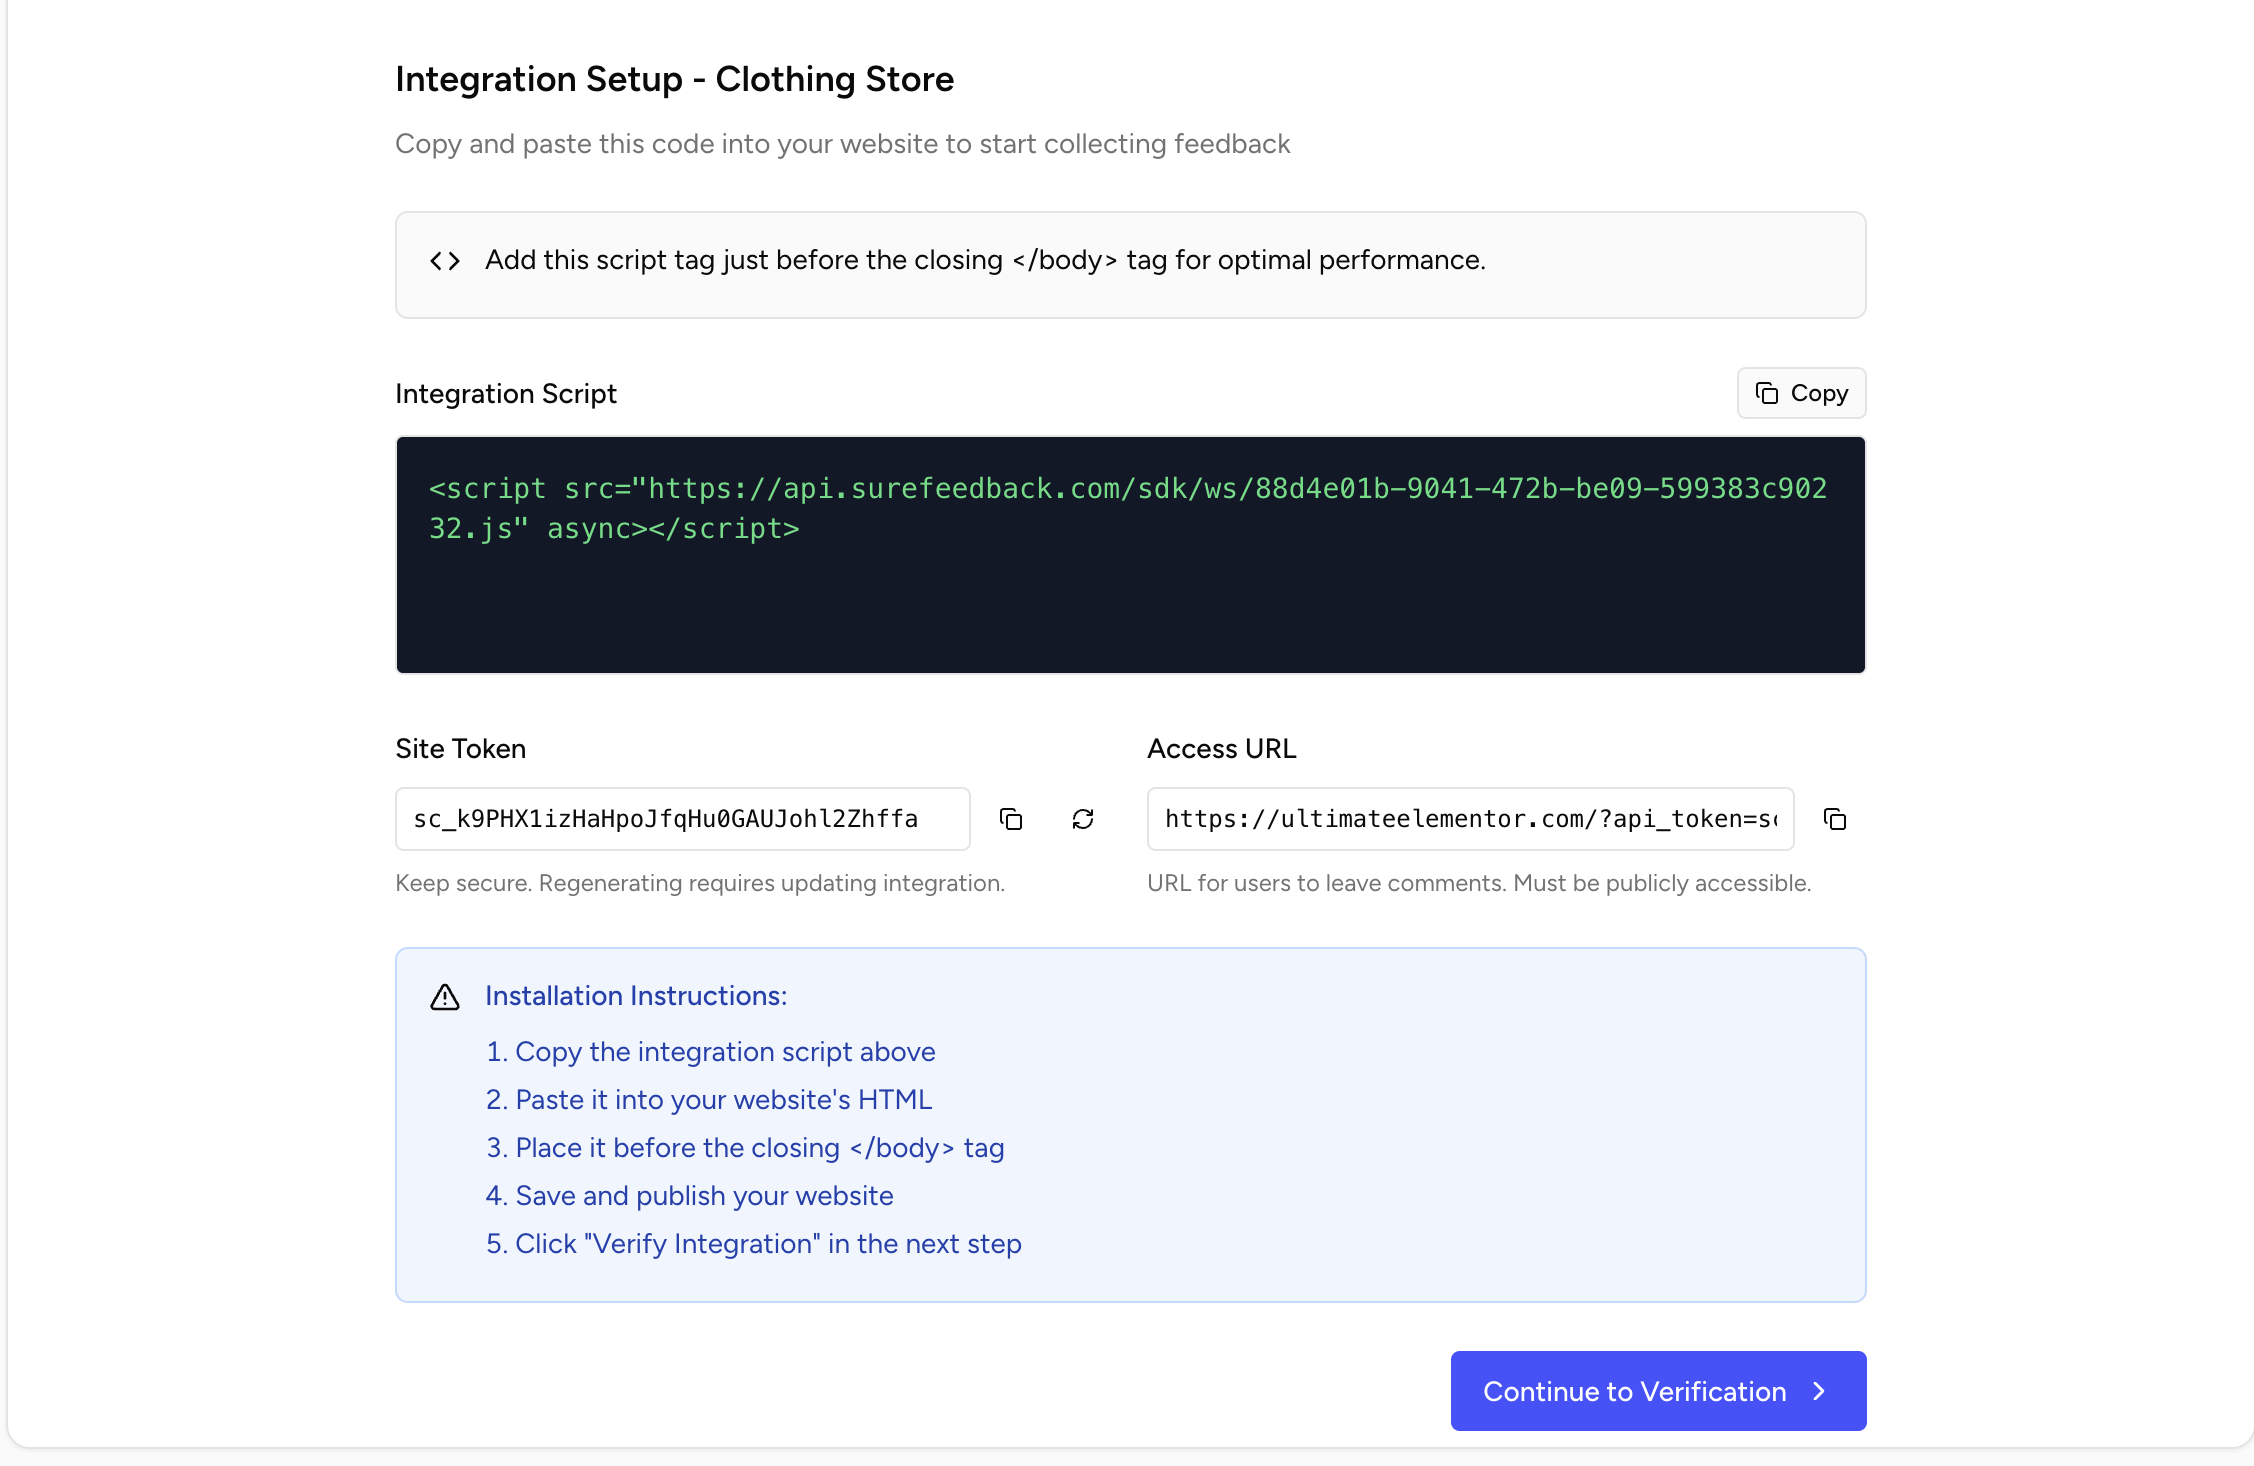Click inside the Access URL field
Screen dimensions: 2254x1466
pyautogui.click(x=1470, y=819)
